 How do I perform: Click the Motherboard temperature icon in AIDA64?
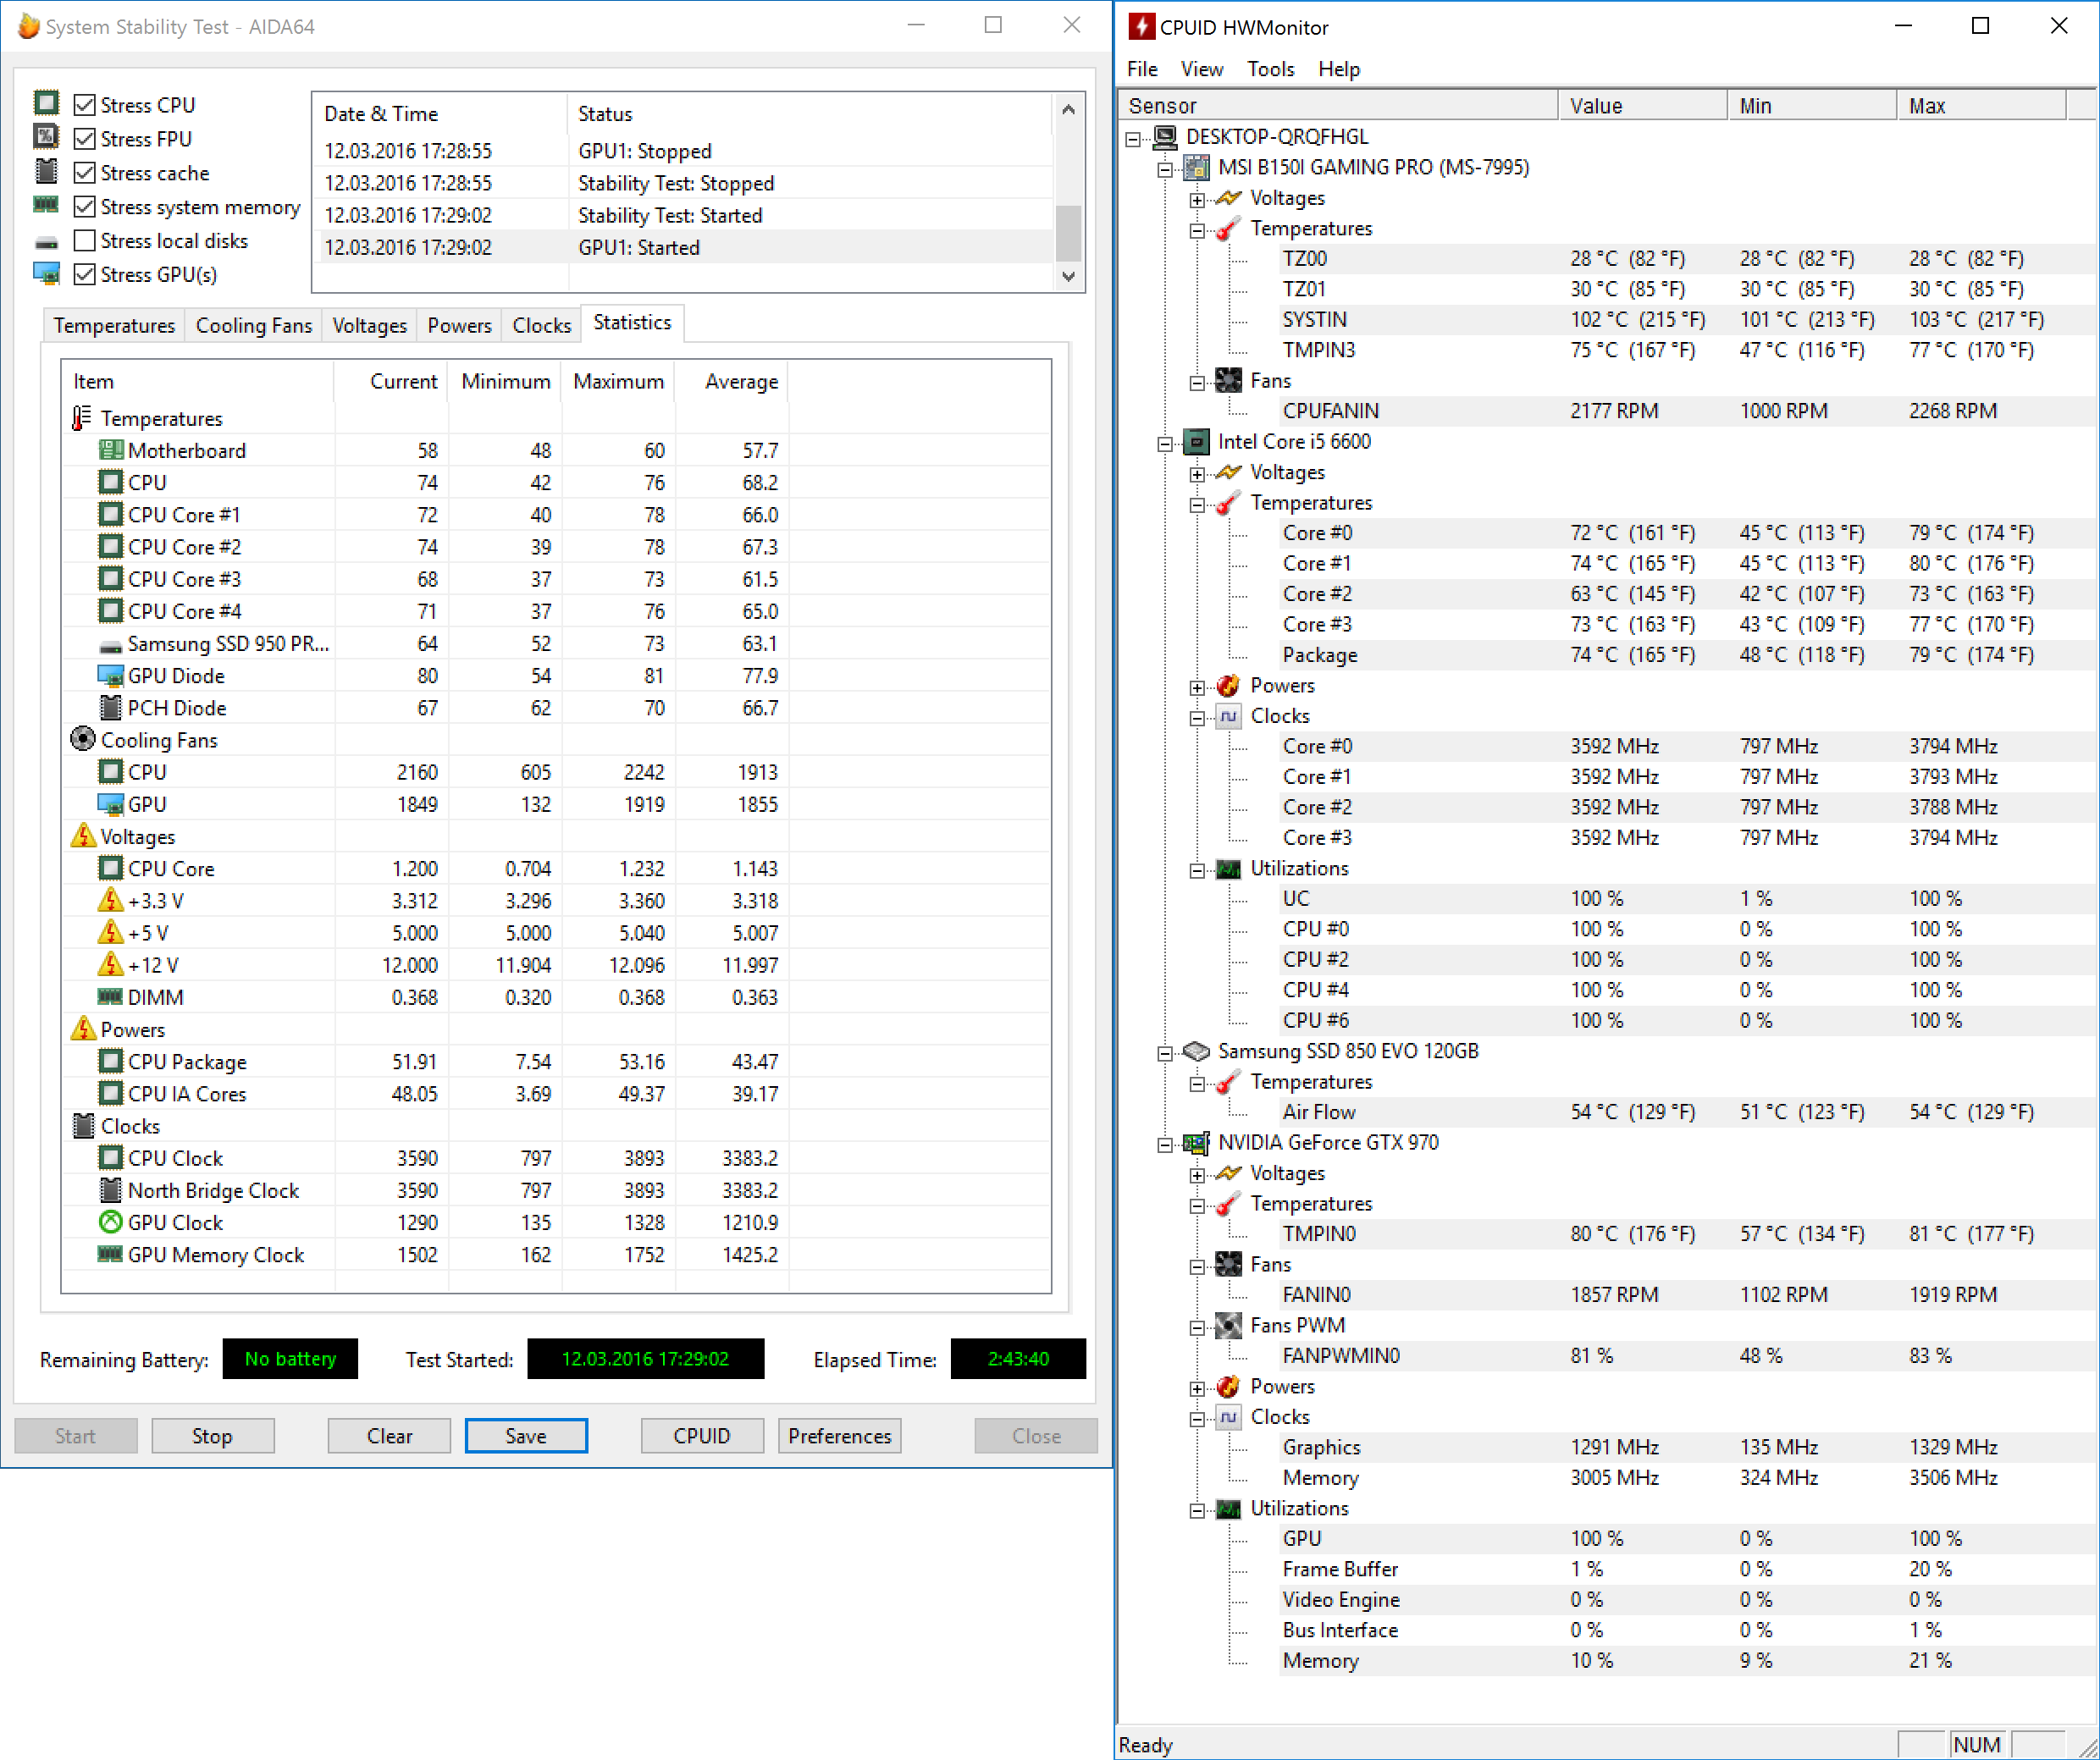click(111, 450)
